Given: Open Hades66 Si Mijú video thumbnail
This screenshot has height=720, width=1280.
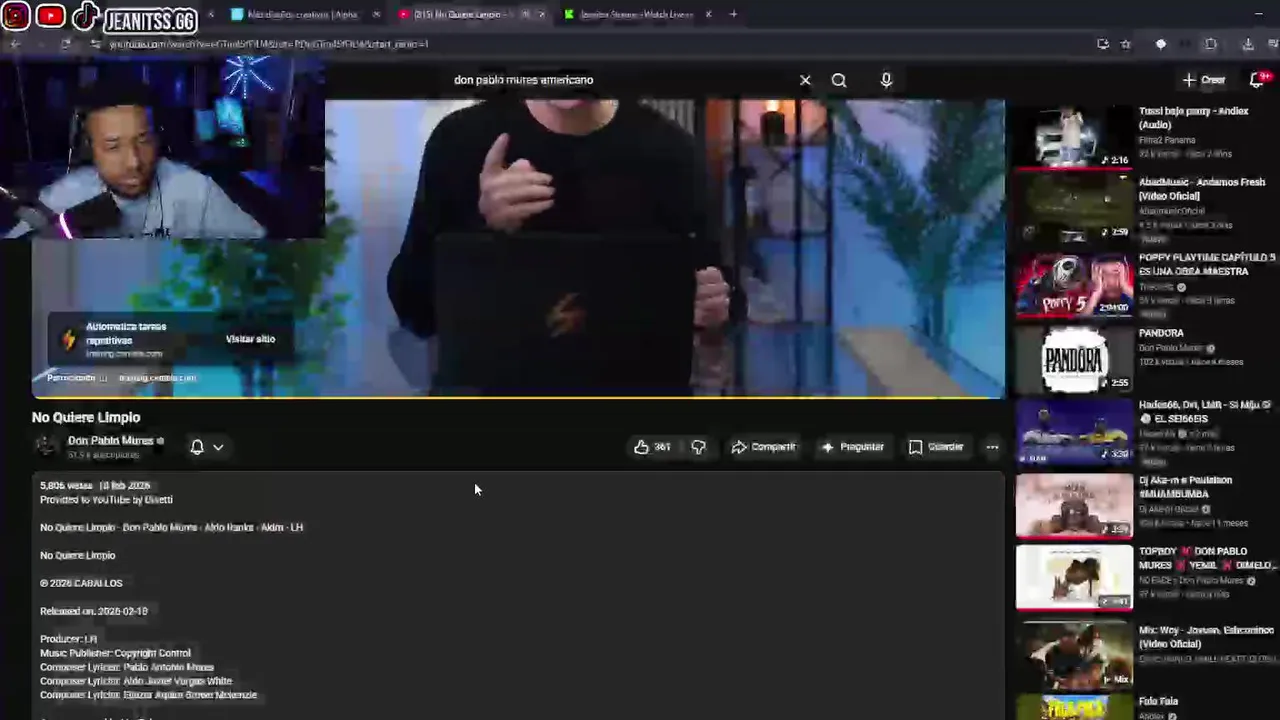Looking at the screenshot, I should pyautogui.click(x=1074, y=433).
